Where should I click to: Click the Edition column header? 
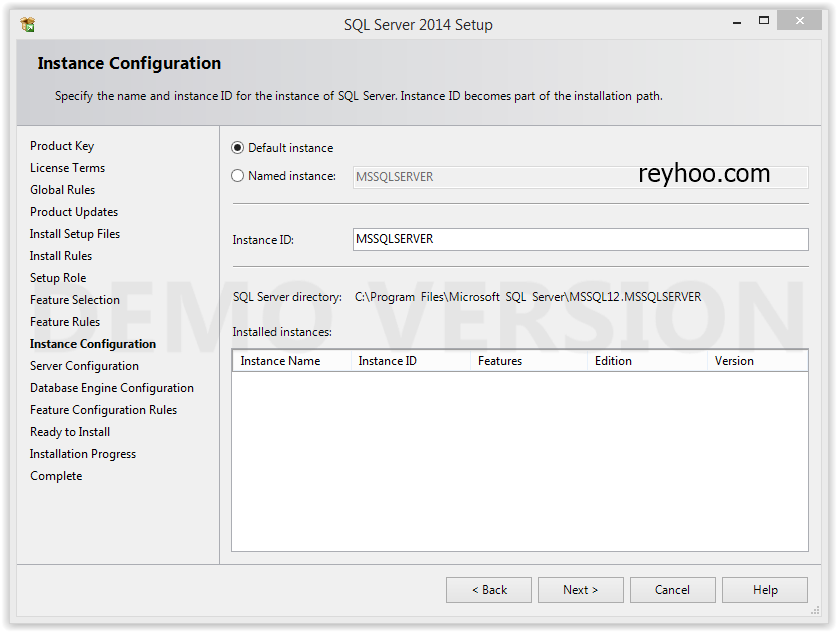[648, 361]
